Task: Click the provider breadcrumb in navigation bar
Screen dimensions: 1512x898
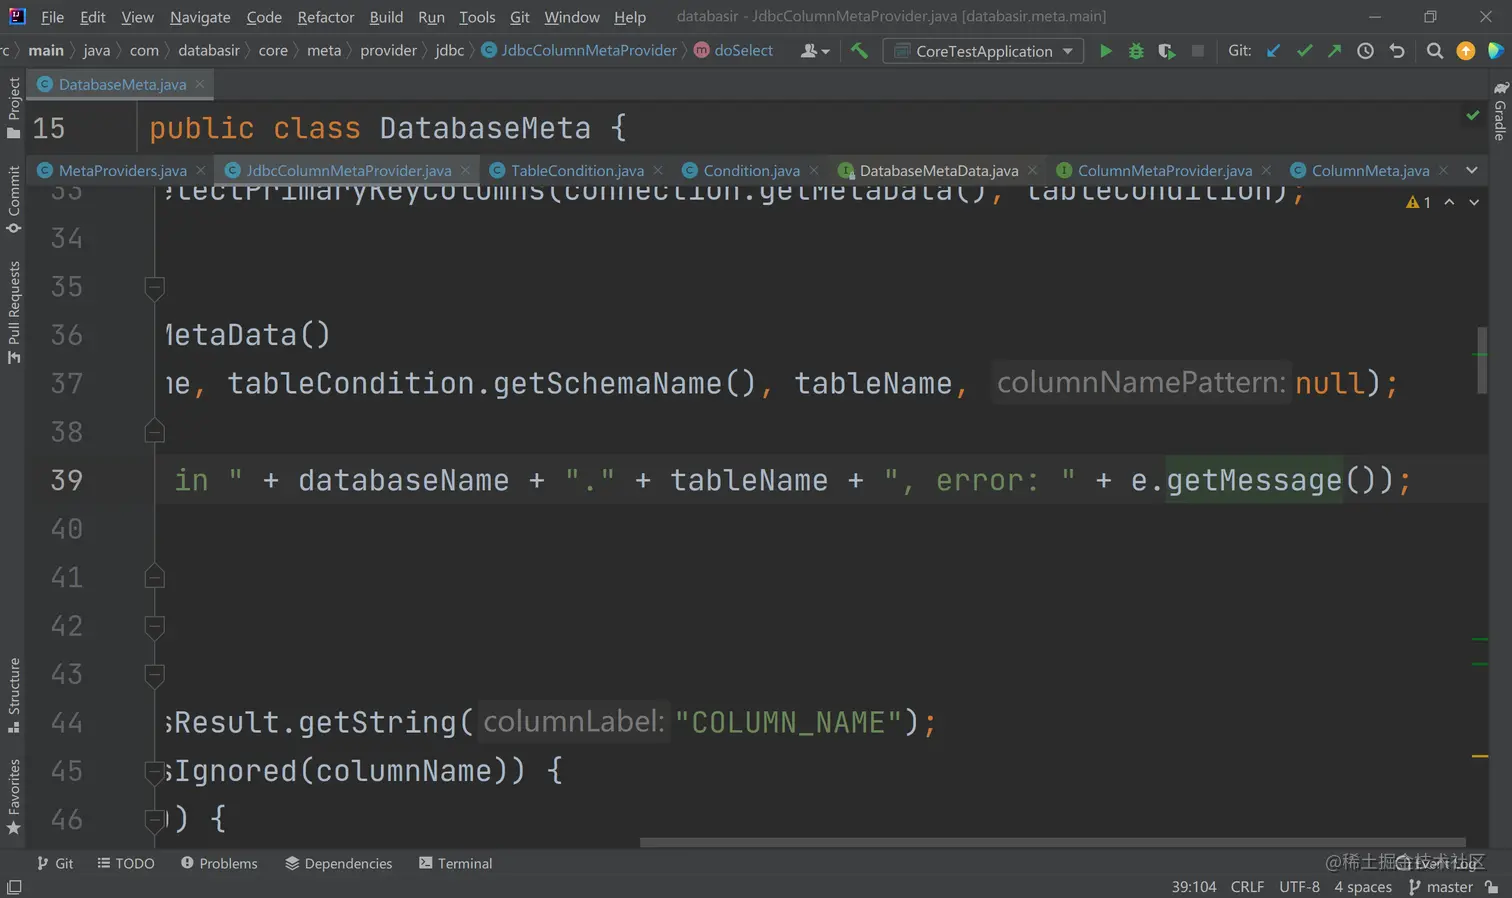Action: [x=388, y=51]
